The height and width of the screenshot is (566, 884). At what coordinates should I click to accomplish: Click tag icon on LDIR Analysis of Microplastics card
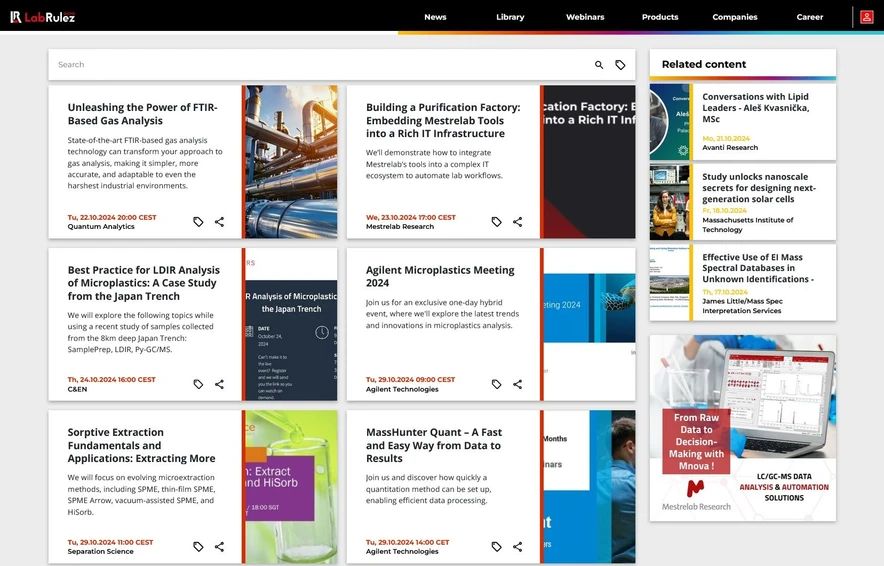pos(198,384)
